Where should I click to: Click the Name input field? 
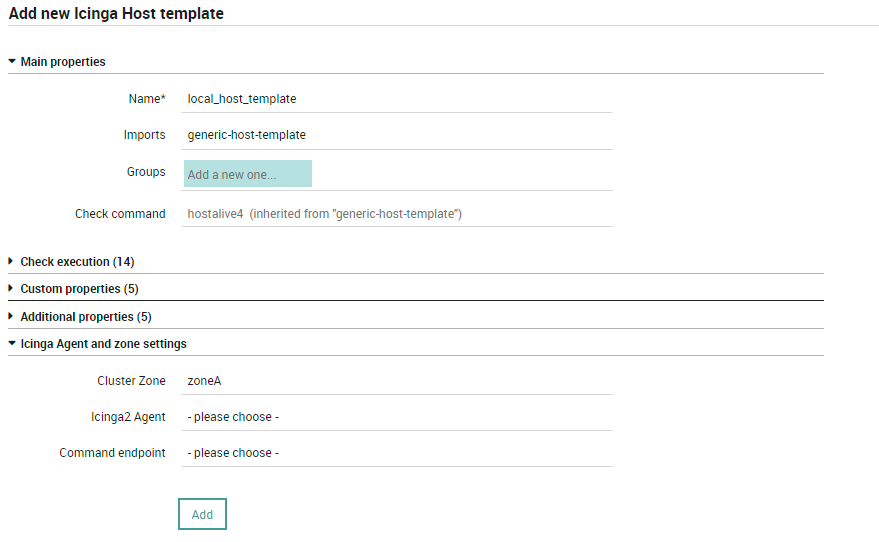397,99
